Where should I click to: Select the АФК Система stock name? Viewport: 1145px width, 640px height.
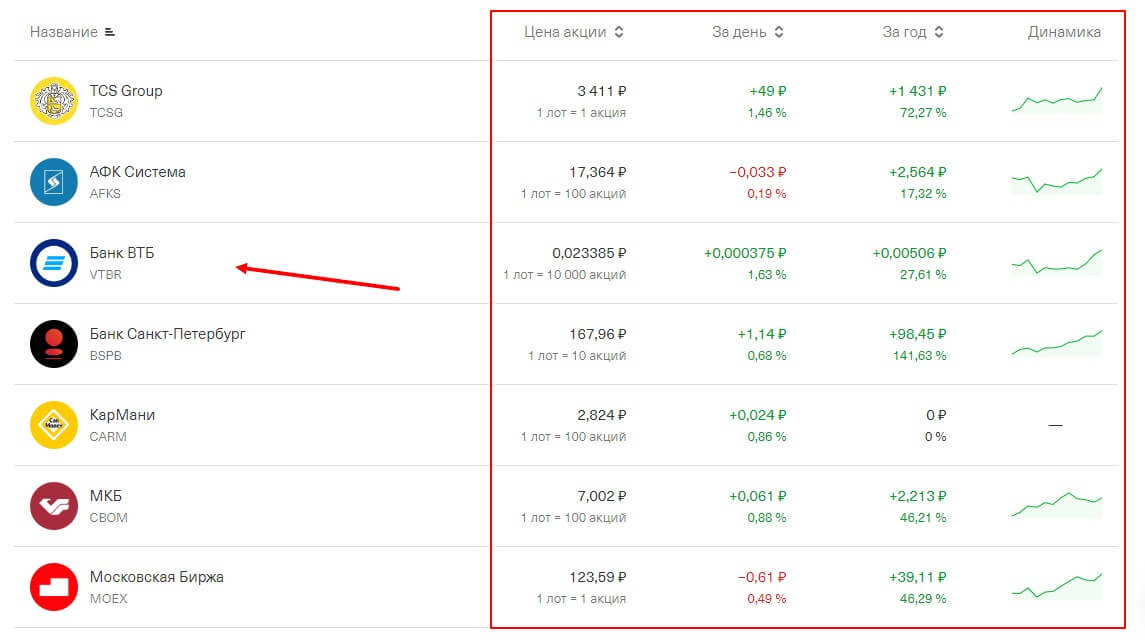(138, 172)
